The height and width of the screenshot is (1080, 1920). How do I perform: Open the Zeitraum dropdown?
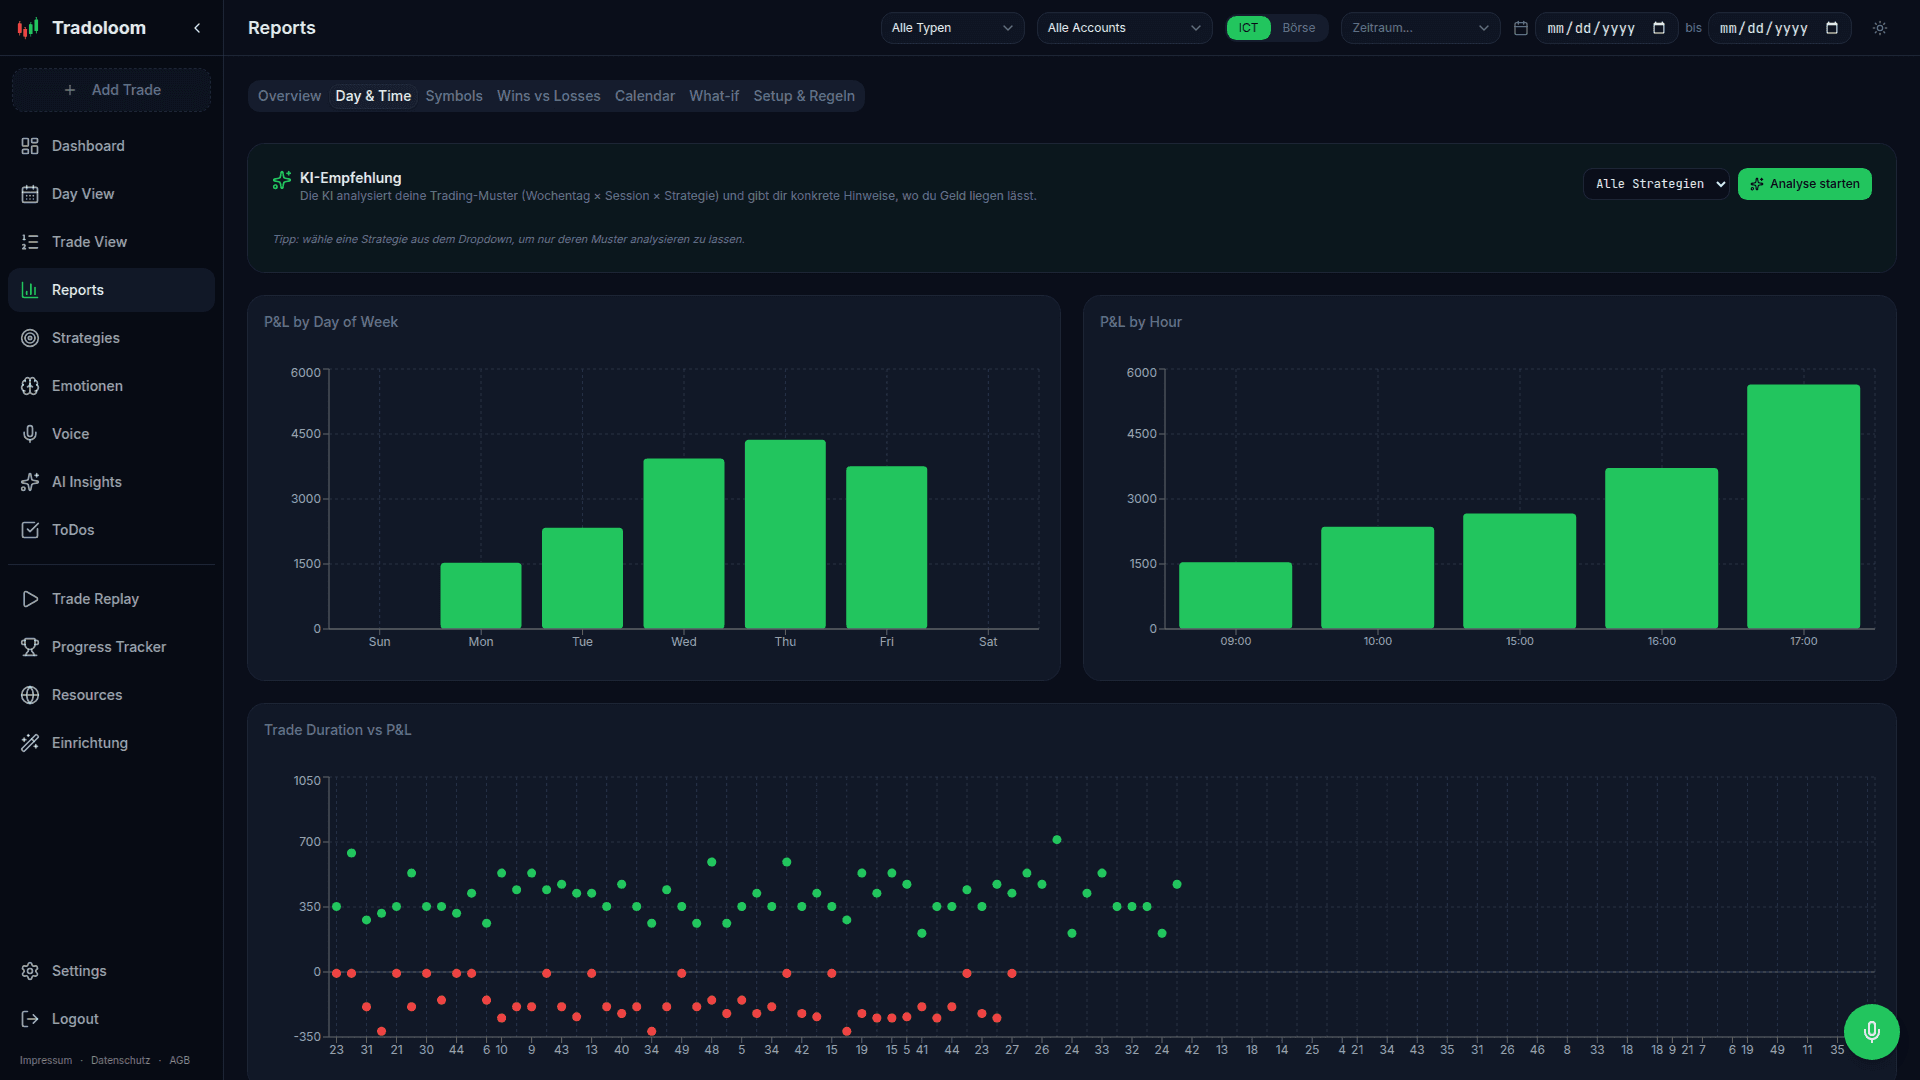tap(1420, 28)
